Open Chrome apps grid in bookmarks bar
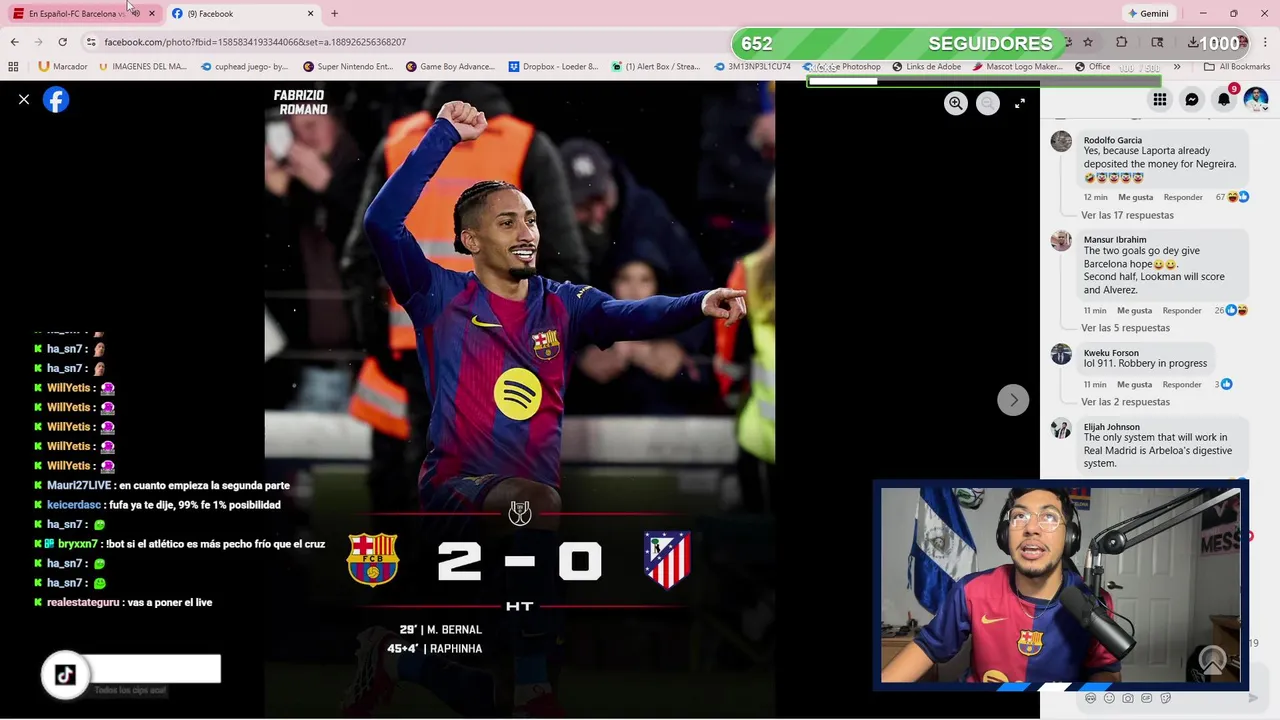The width and height of the screenshot is (1280, 720). click(x=13, y=67)
